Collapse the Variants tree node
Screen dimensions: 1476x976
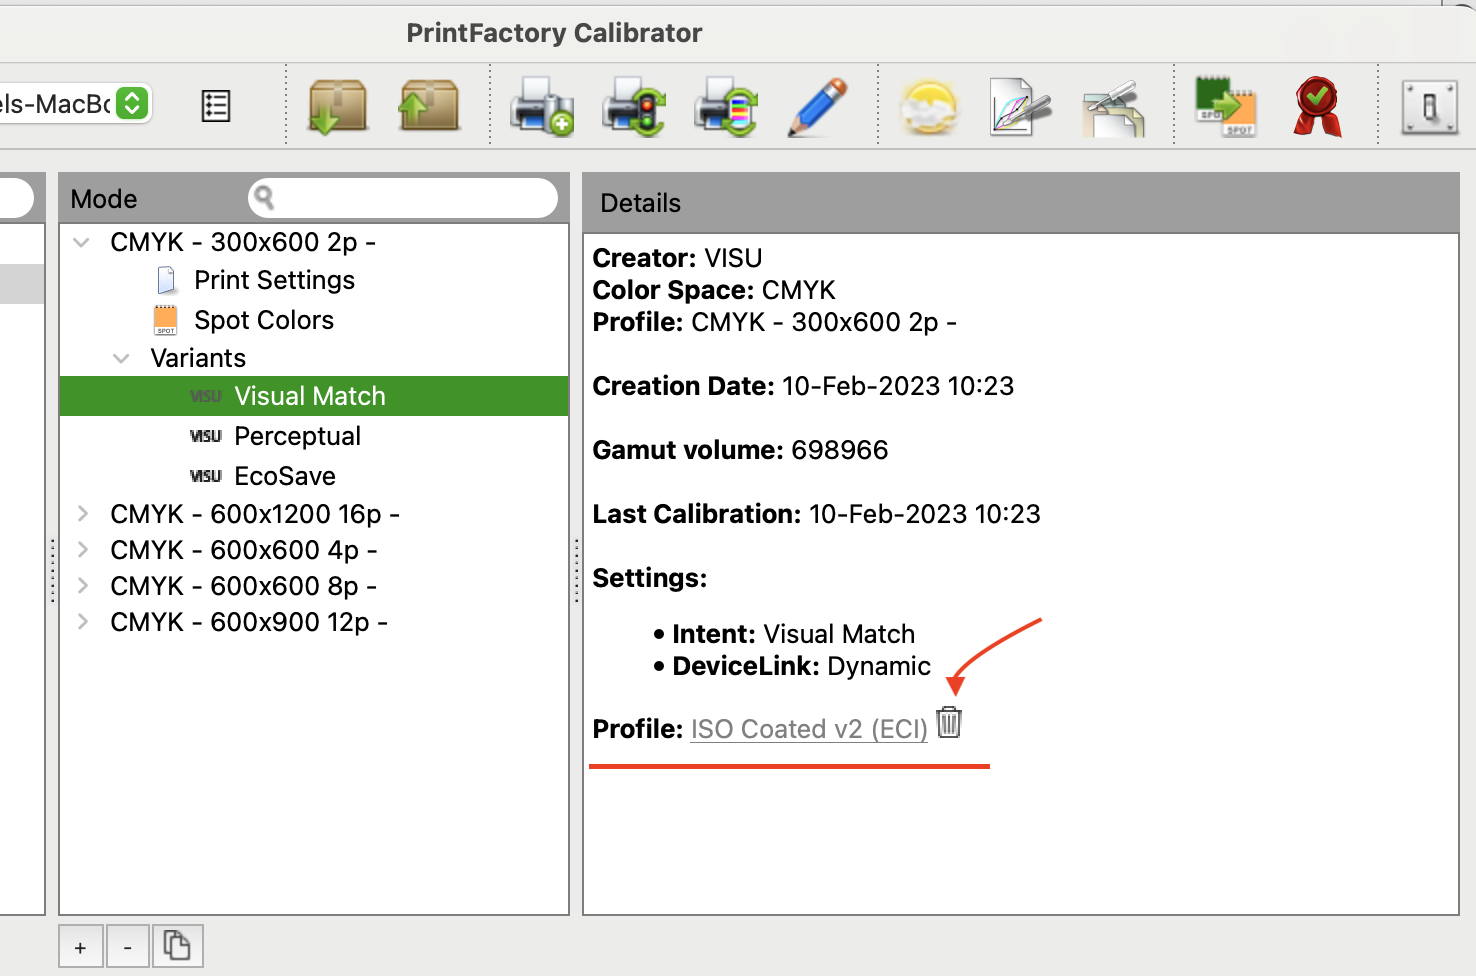pyautogui.click(x=121, y=358)
